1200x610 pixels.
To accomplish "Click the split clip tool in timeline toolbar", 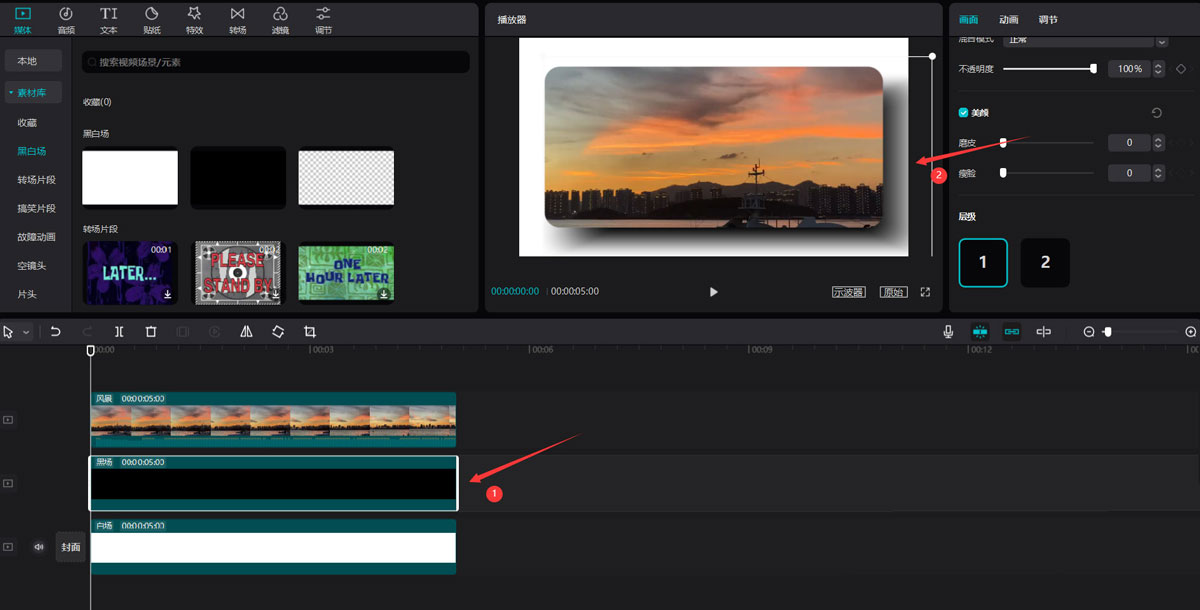I will tap(119, 332).
